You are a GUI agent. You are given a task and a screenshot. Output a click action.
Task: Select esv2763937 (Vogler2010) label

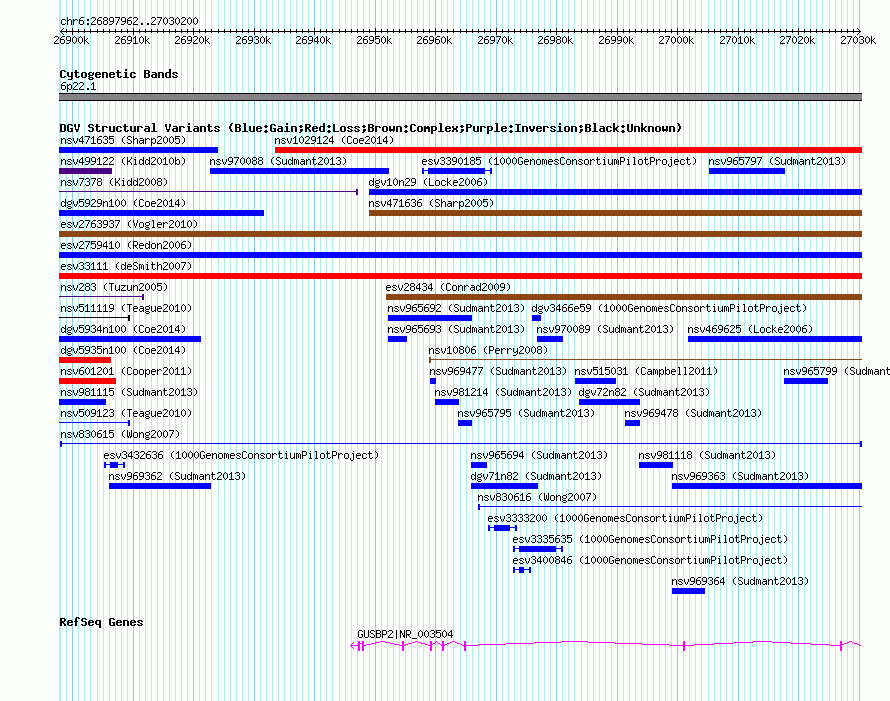tap(129, 224)
